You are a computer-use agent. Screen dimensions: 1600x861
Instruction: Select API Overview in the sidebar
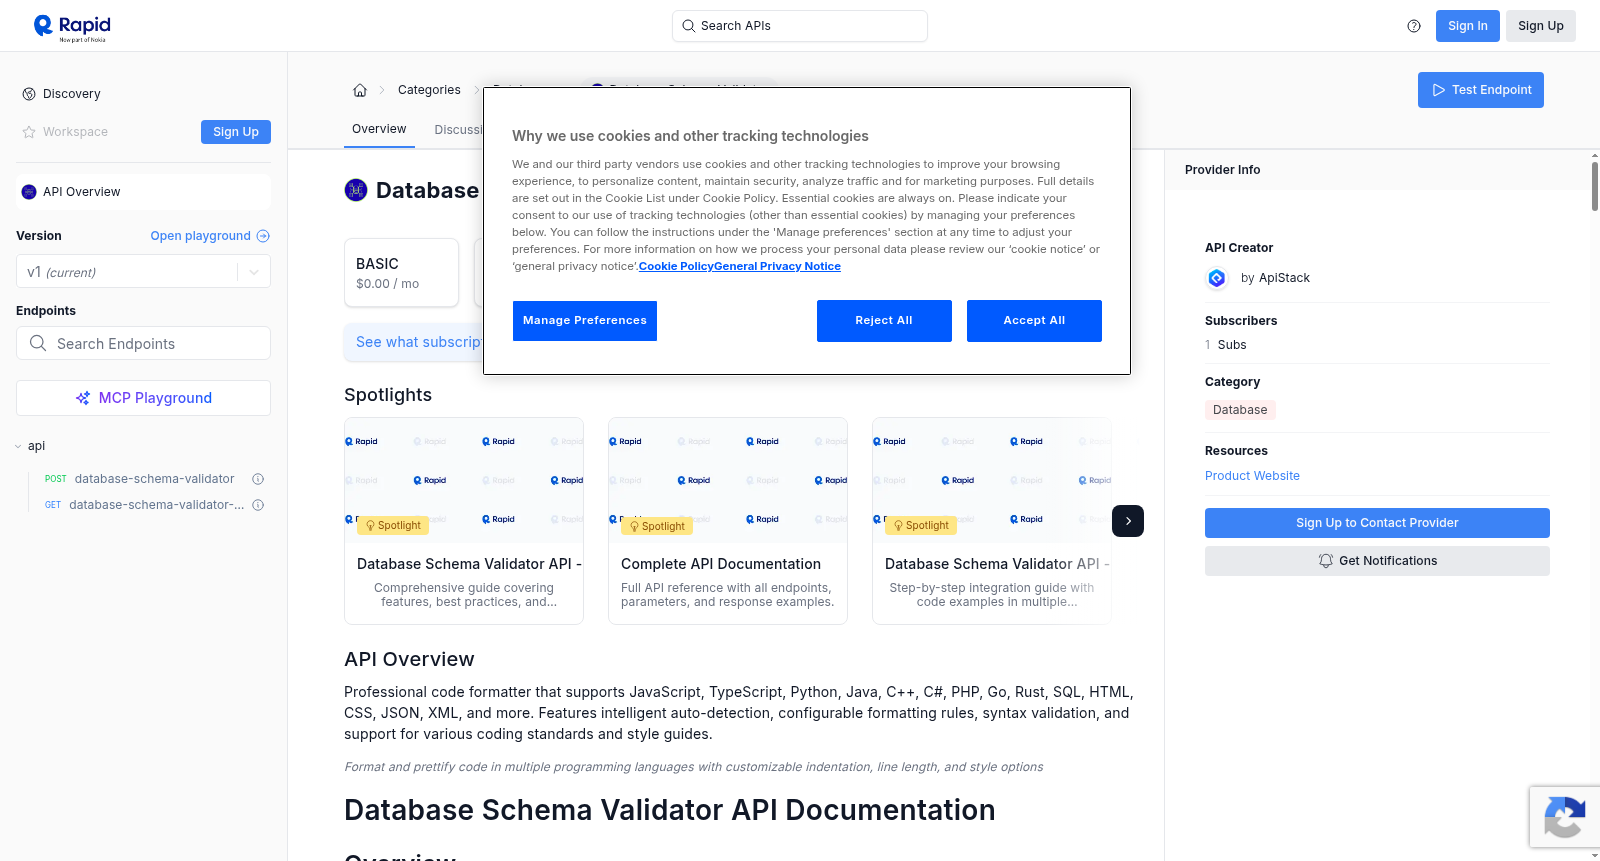click(143, 192)
